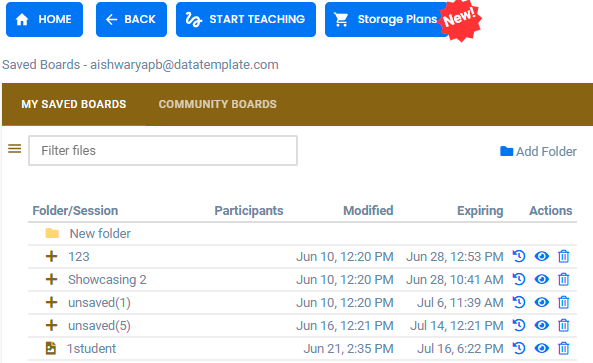Expand the Showcasing 2 session row
The width and height of the screenshot is (593, 363).
[x=51, y=279]
